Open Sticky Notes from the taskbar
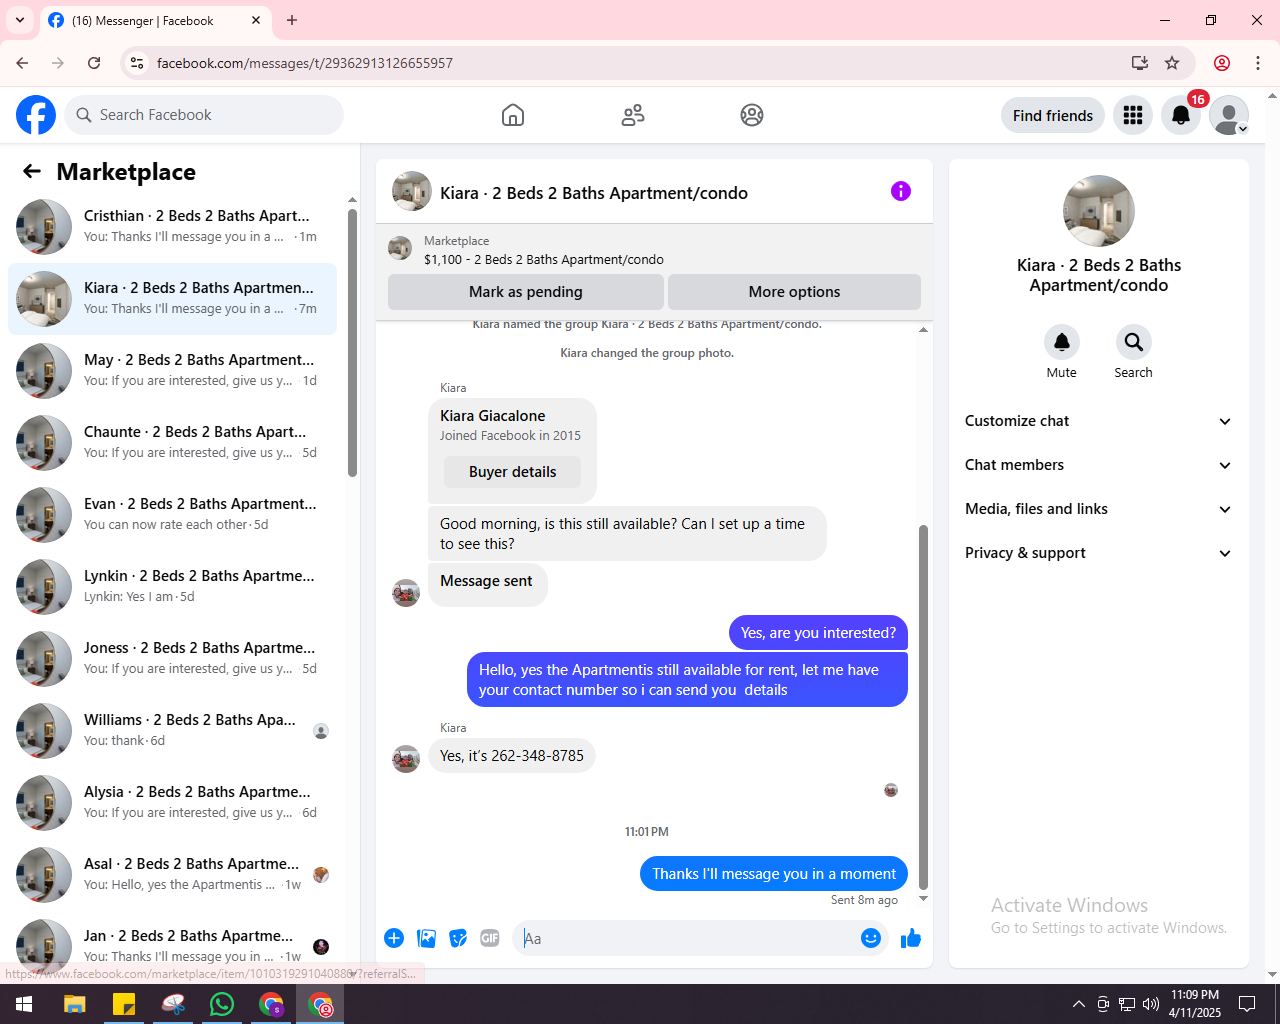The image size is (1280, 1024). (124, 1004)
